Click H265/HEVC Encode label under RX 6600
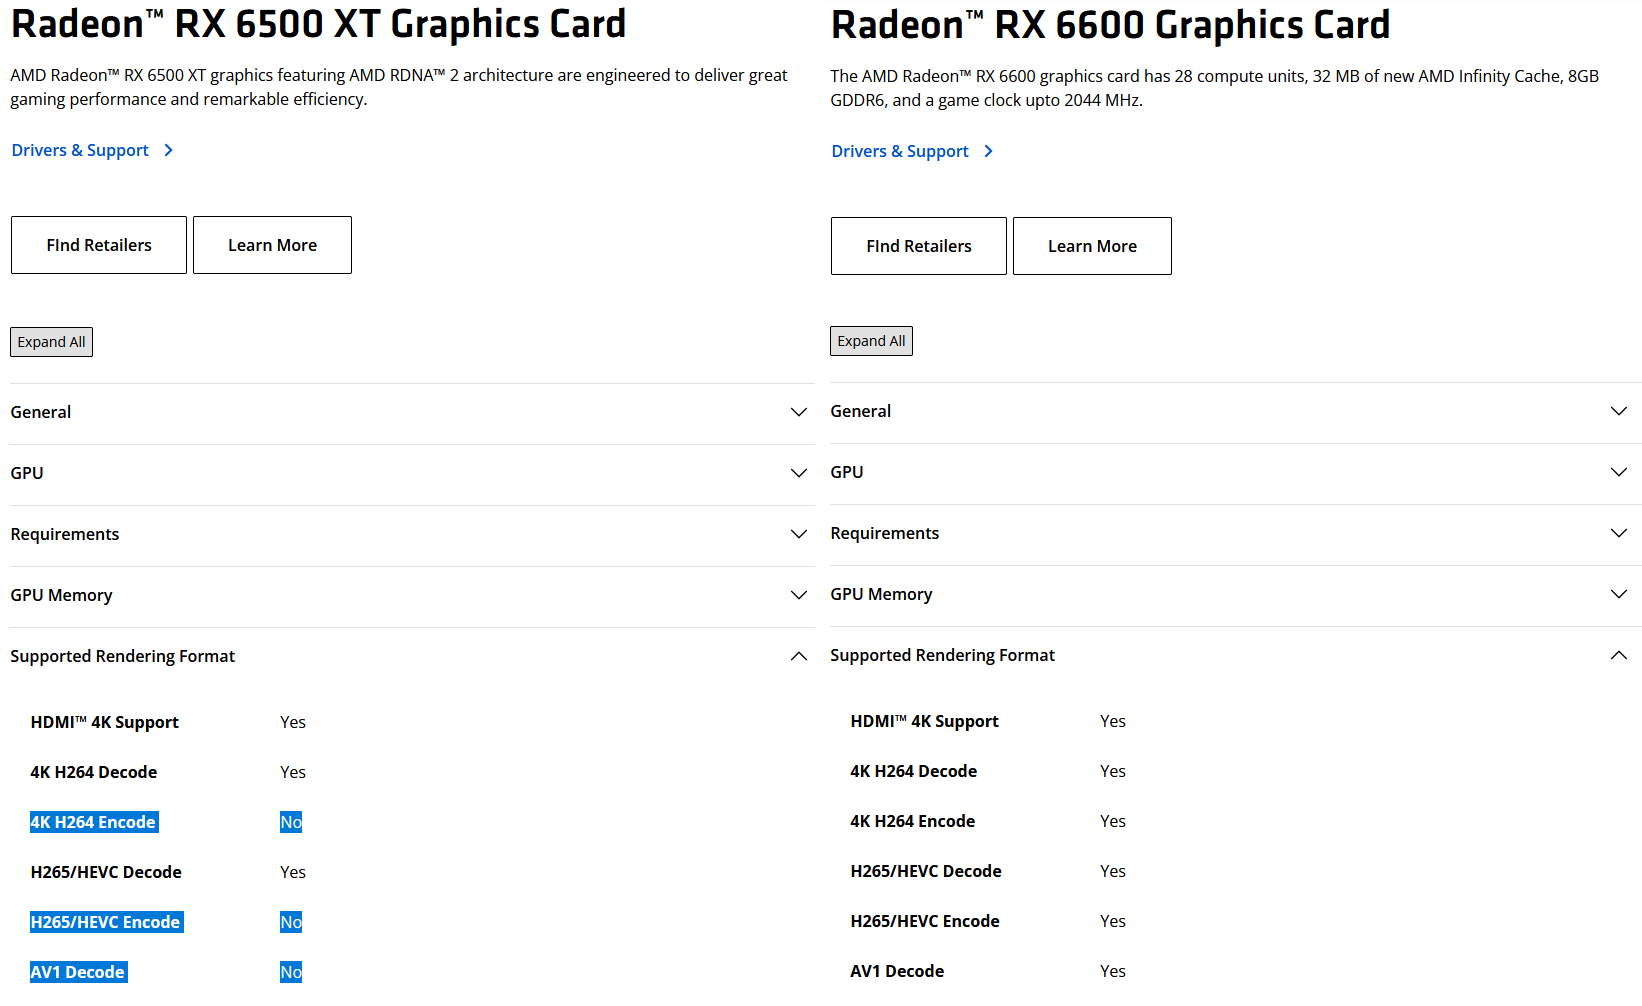The image size is (1642, 1006). tap(925, 921)
